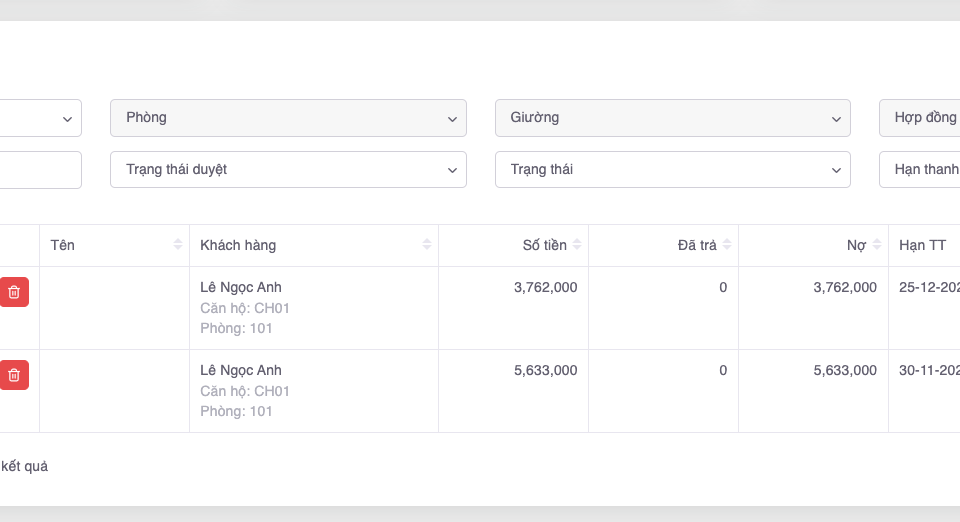This screenshot has width=960, height=522.
Task: Click the 30-11 due date cell
Action: (x=928, y=371)
